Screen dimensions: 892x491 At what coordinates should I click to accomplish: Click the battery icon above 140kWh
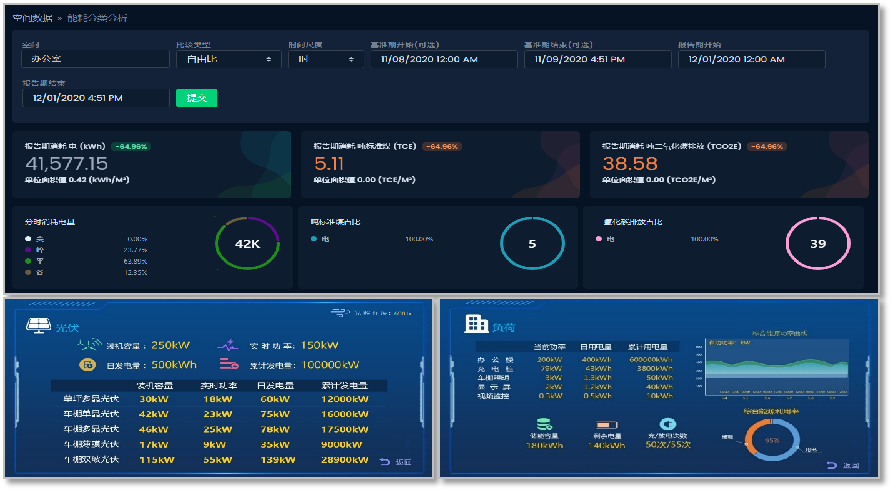606,425
